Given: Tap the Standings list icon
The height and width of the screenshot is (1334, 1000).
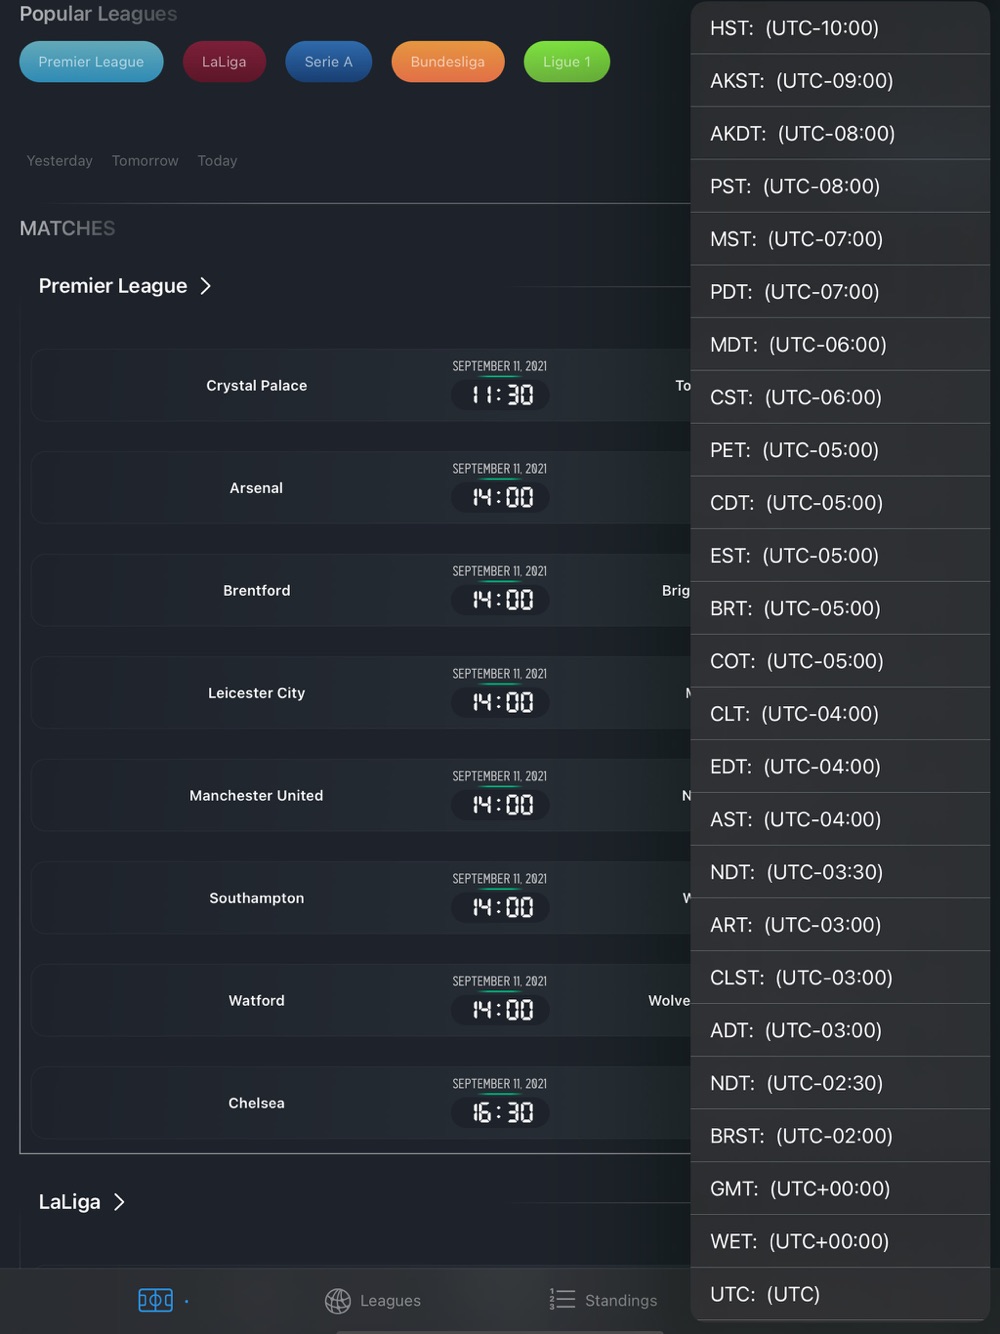Looking at the screenshot, I should (562, 1299).
